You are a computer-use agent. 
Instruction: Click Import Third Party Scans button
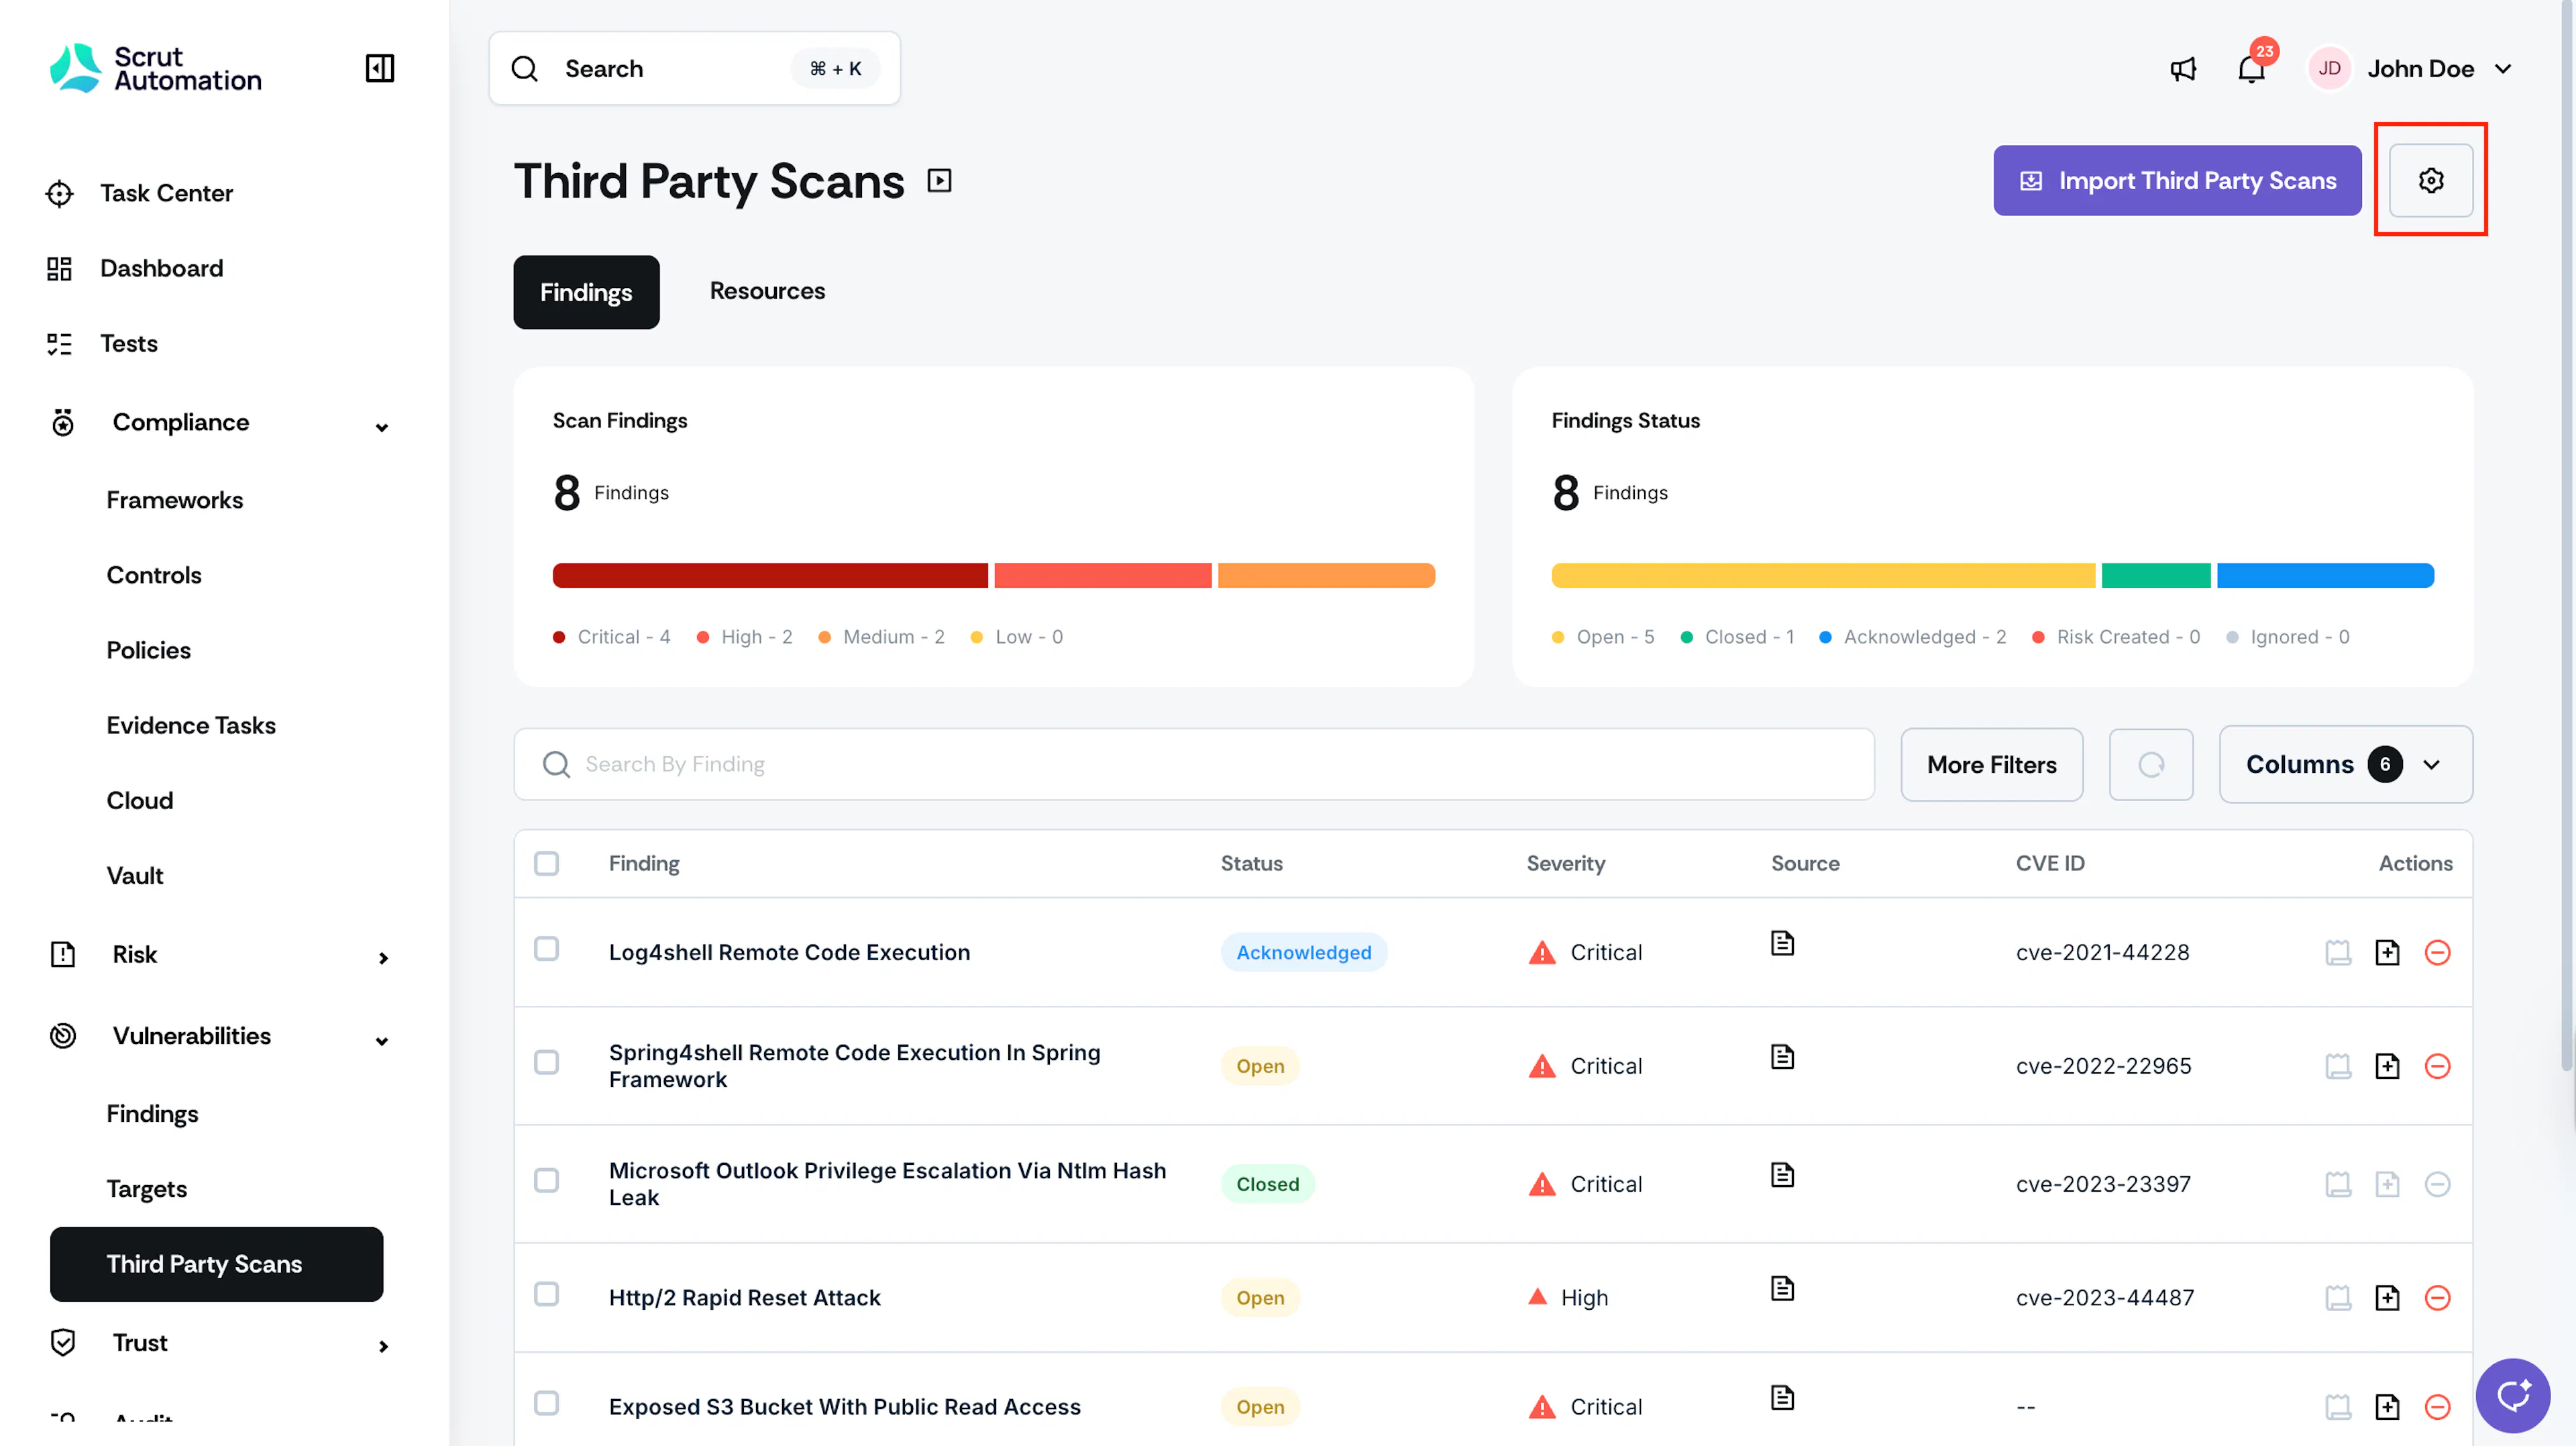[2177, 180]
